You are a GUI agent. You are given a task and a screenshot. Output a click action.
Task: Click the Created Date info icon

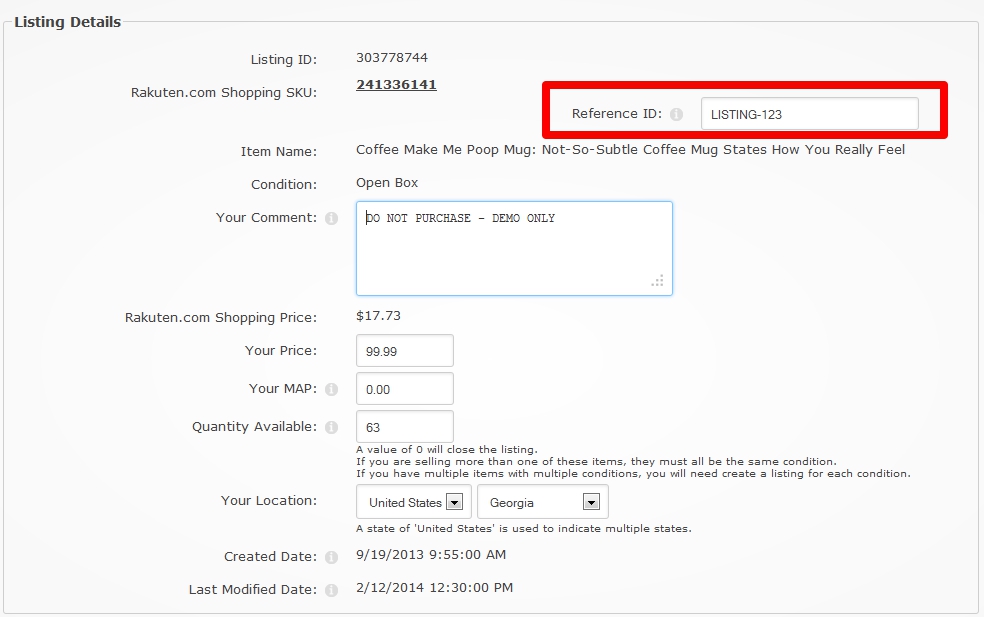click(x=331, y=557)
